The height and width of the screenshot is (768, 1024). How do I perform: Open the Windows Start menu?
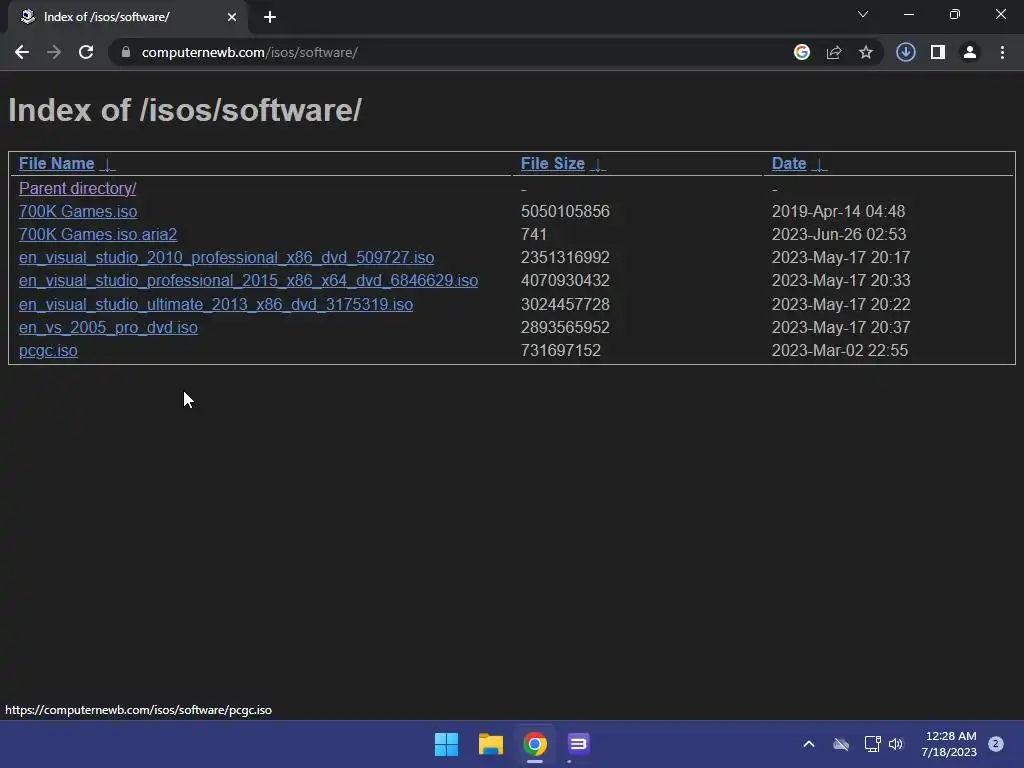pyautogui.click(x=447, y=744)
